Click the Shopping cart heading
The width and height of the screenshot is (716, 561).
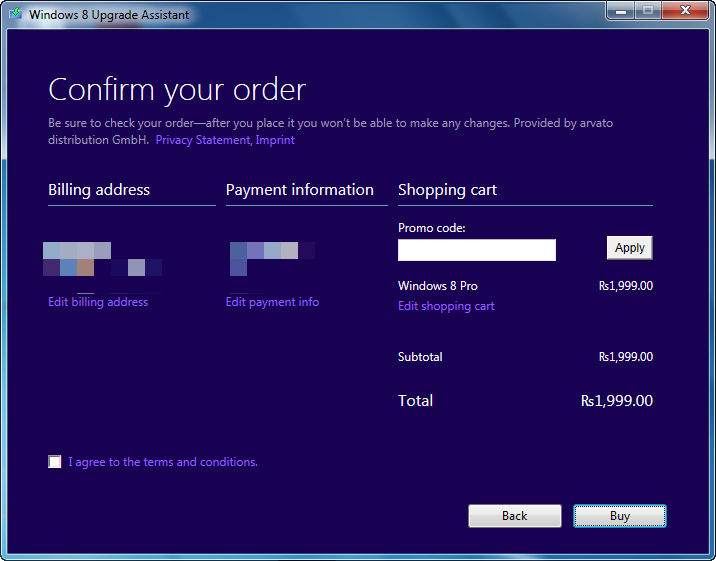point(447,190)
